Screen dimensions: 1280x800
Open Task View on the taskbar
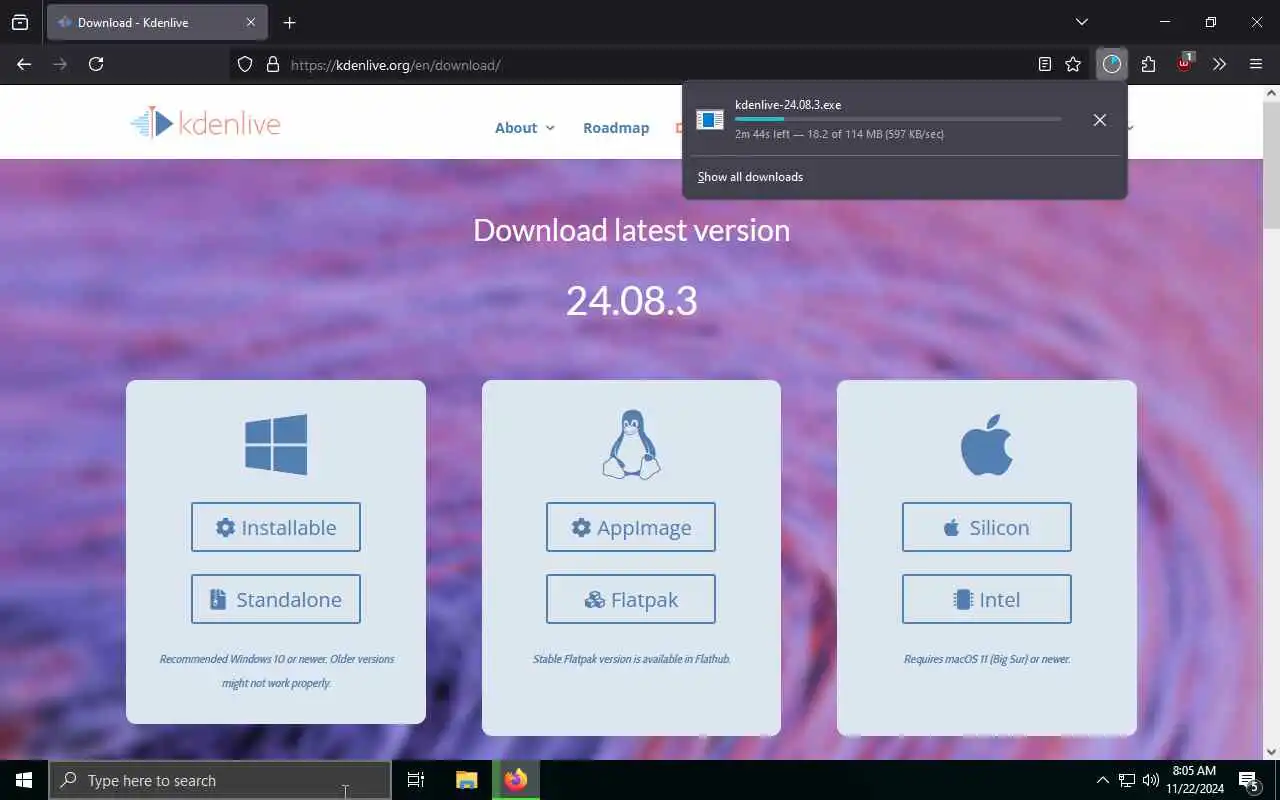pyautogui.click(x=416, y=780)
